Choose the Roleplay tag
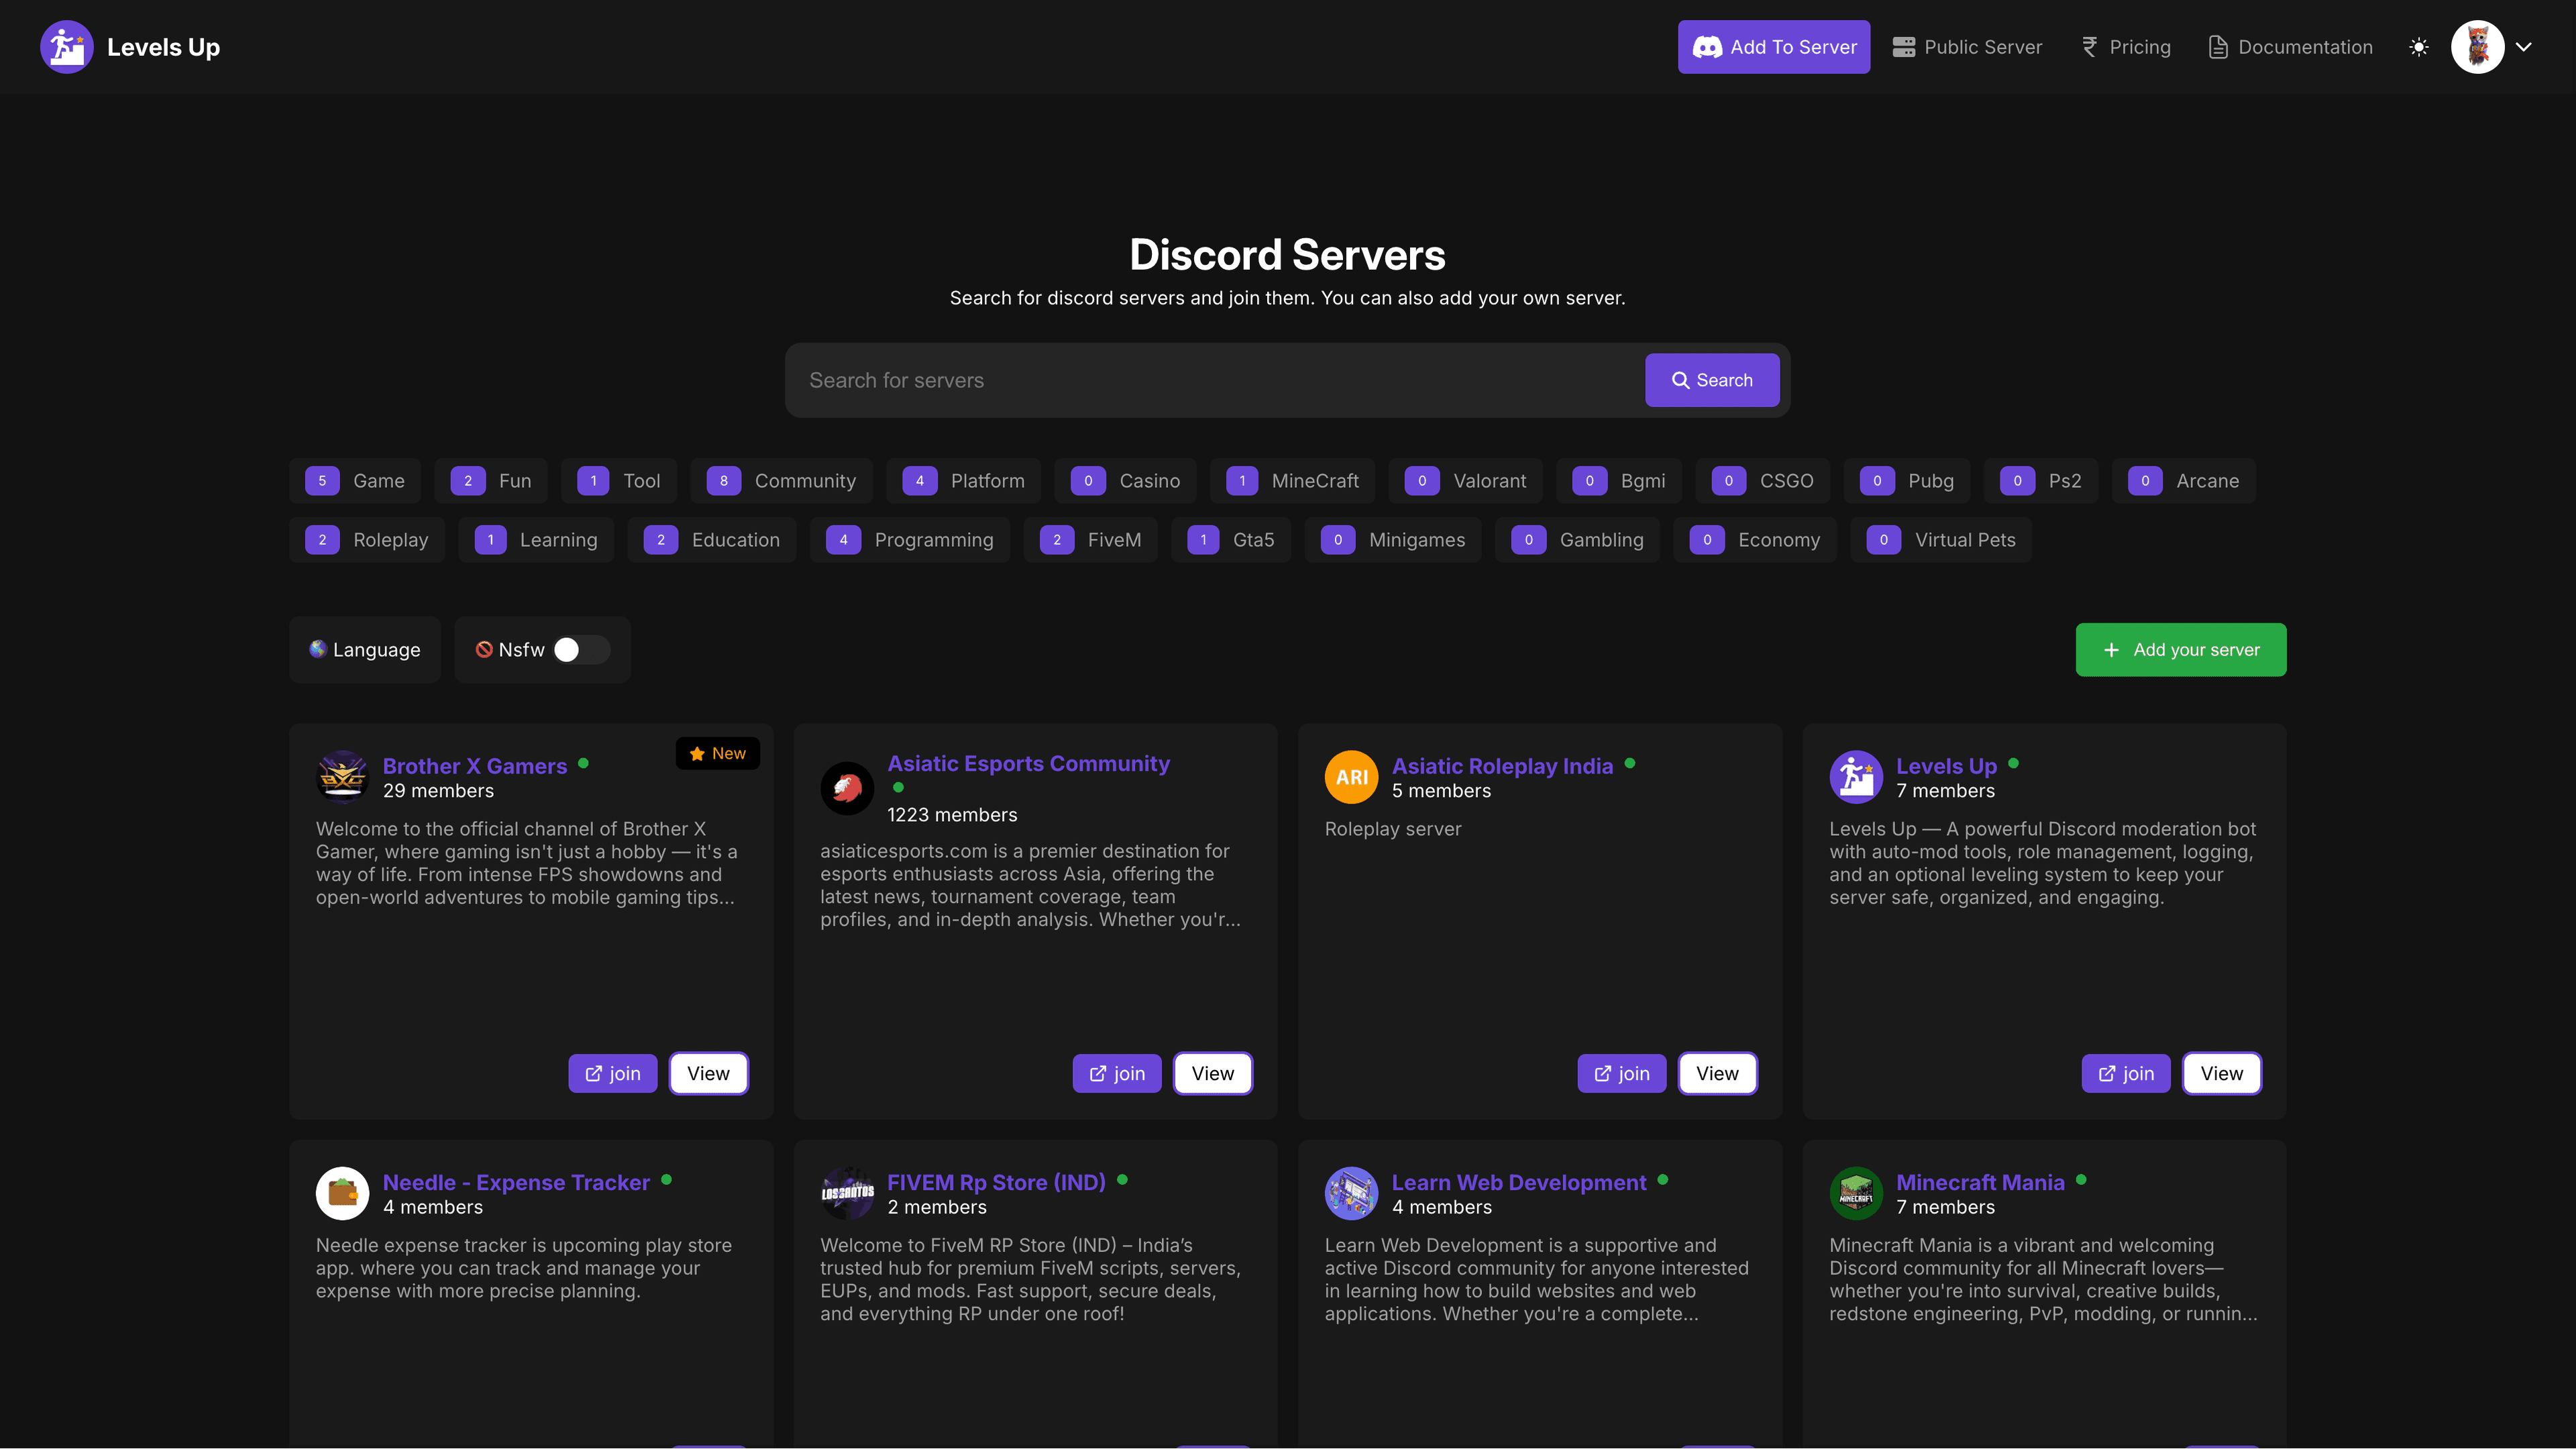 click(x=366, y=540)
